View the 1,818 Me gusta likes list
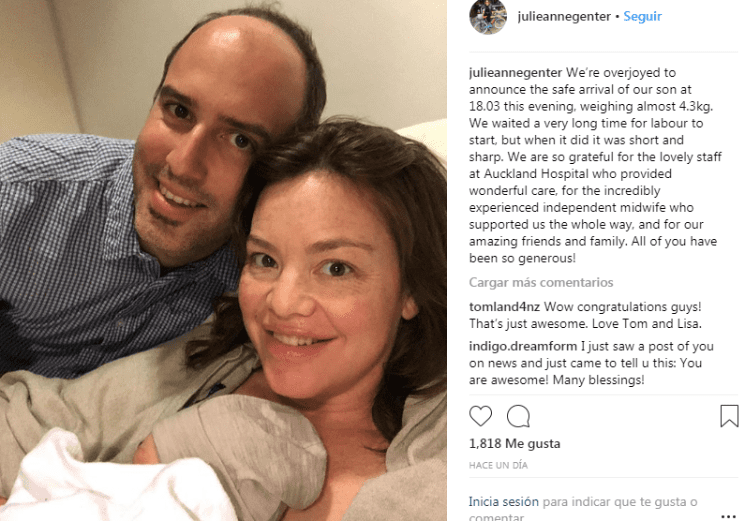 pos(515,444)
